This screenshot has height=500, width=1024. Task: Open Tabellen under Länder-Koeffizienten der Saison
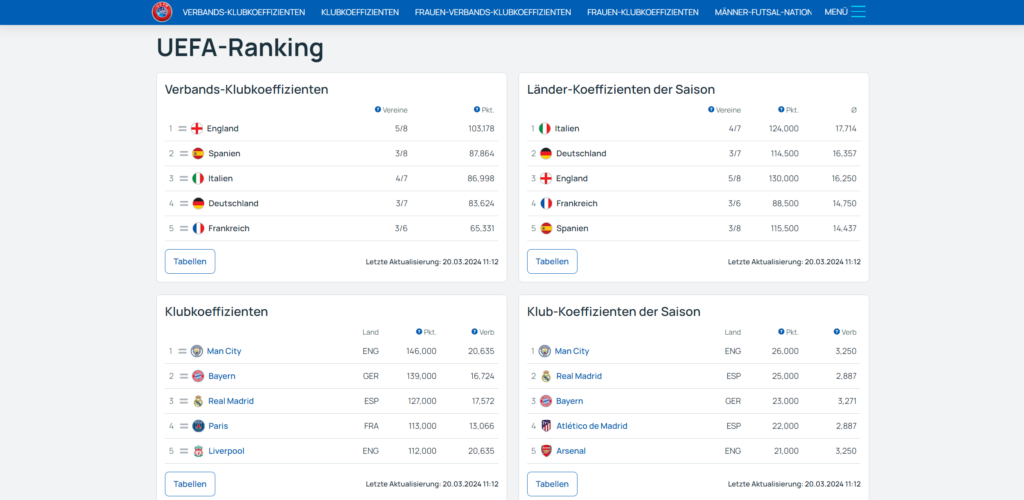point(552,262)
